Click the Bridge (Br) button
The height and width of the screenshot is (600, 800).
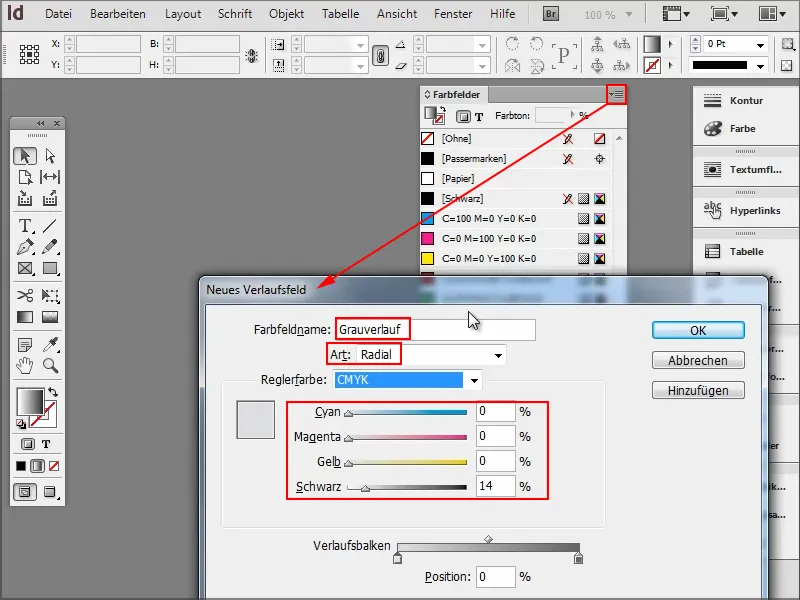click(x=551, y=14)
